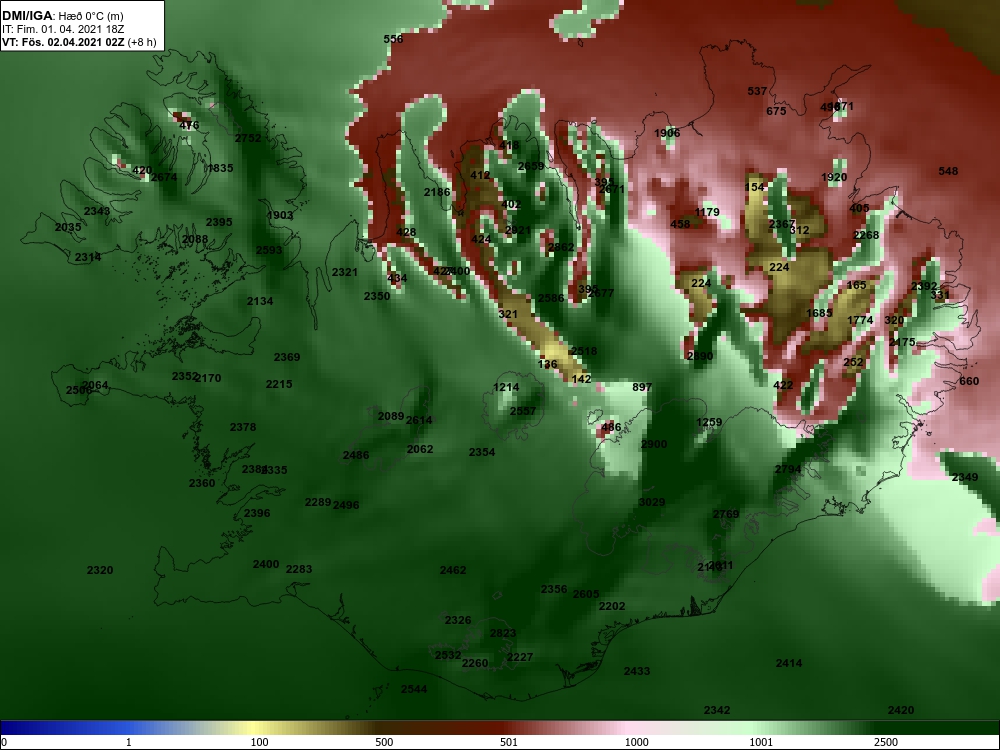Click the 2433 value
1000x750 pixels.
637,672
